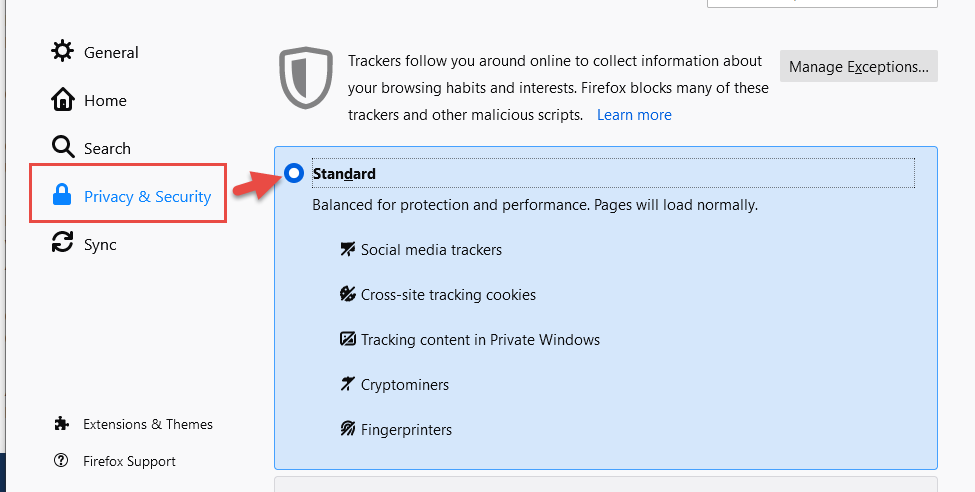Screen dimensions: 975x492
Task: Click the preferences search field at top
Action: point(822,3)
